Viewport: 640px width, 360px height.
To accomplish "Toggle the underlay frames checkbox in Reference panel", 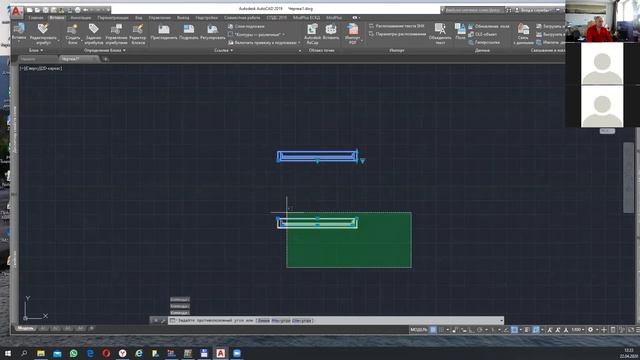I will click(231, 34).
